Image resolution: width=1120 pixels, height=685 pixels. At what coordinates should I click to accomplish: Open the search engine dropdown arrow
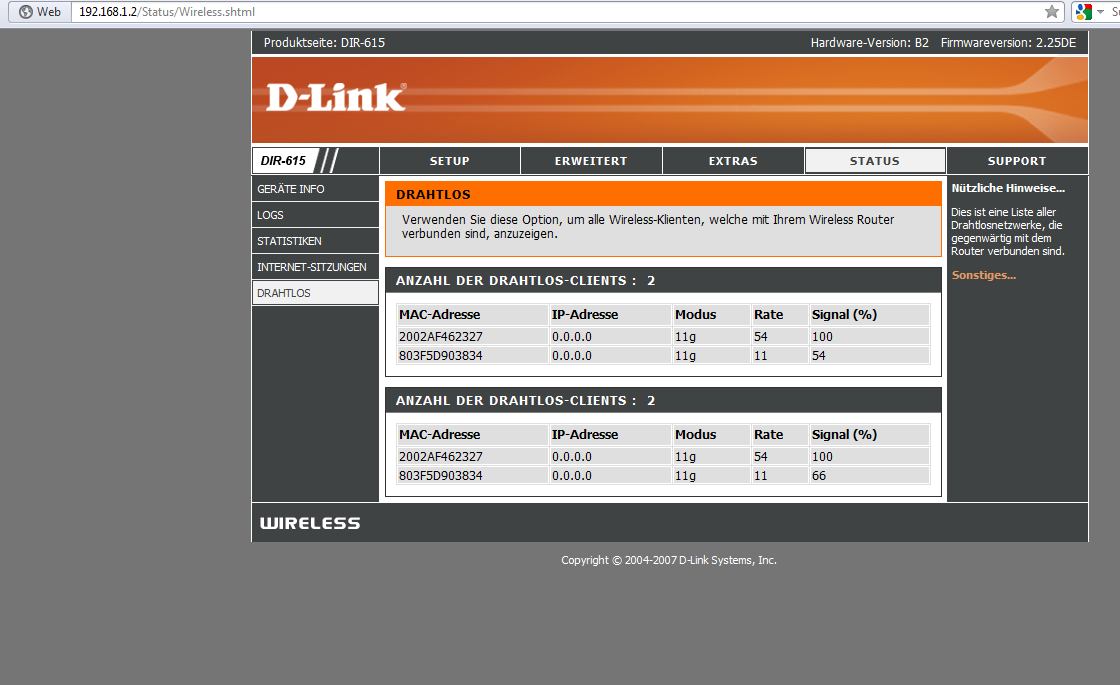coord(1101,11)
